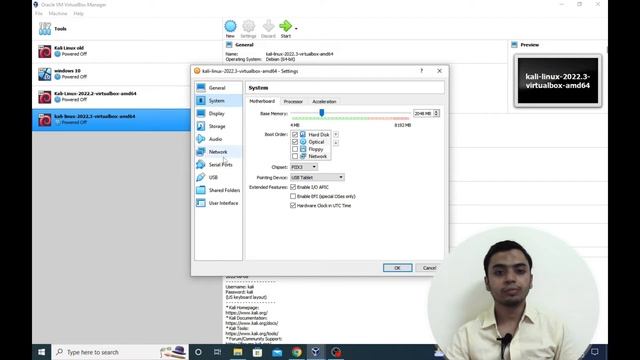The height and width of the screenshot is (360, 640).
Task: Open Microsoft Store taskbar icon
Action: [257, 352]
